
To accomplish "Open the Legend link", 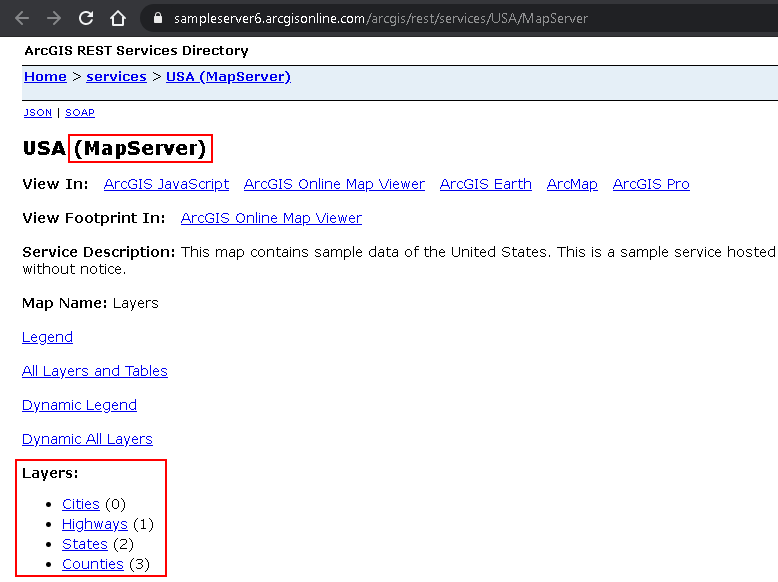I will 48,337.
